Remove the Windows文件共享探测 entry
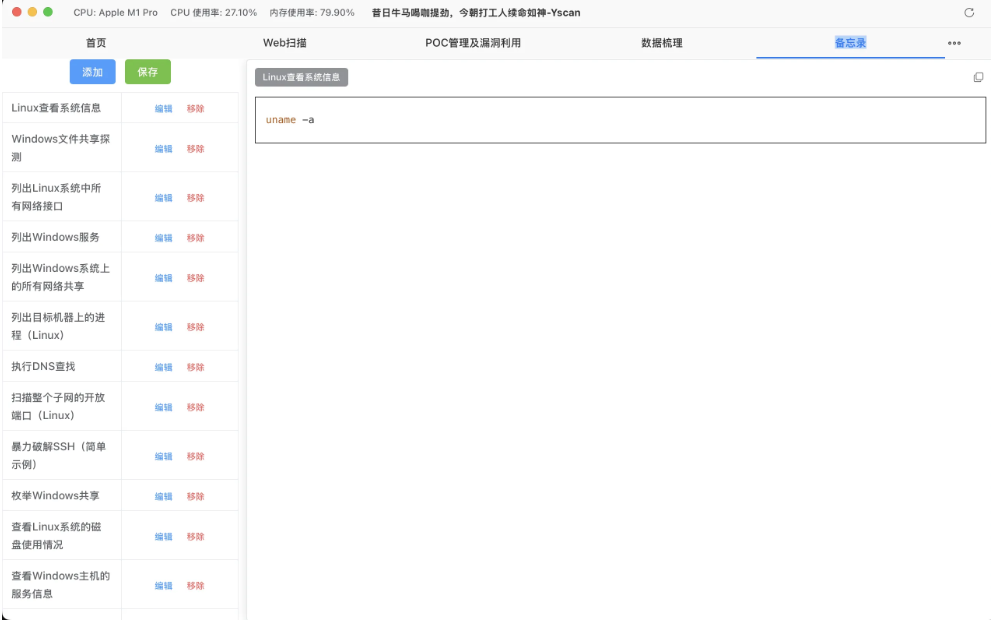This screenshot has width=991, height=621. (195, 149)
